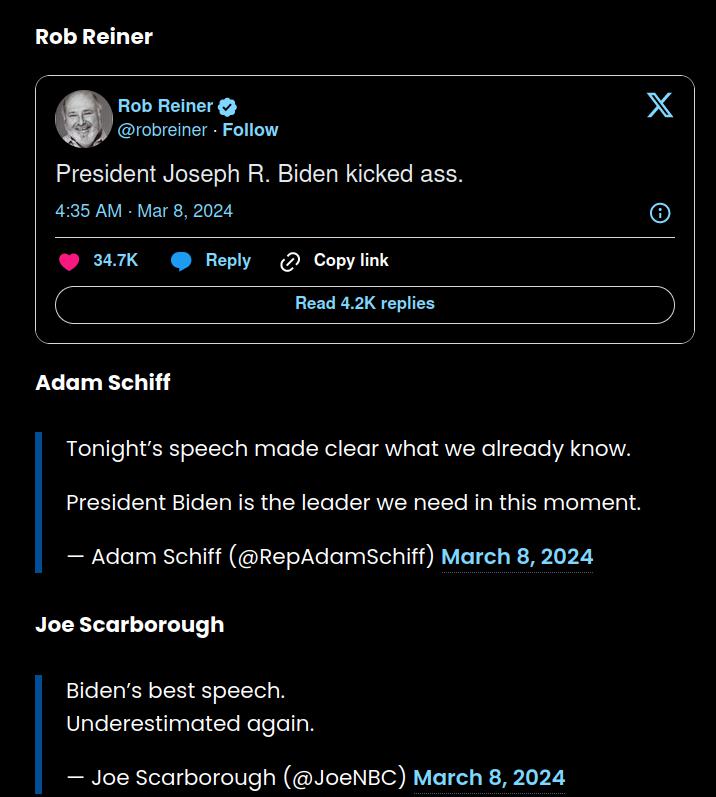Open Read 4.2K replies button

click(365, 304)
